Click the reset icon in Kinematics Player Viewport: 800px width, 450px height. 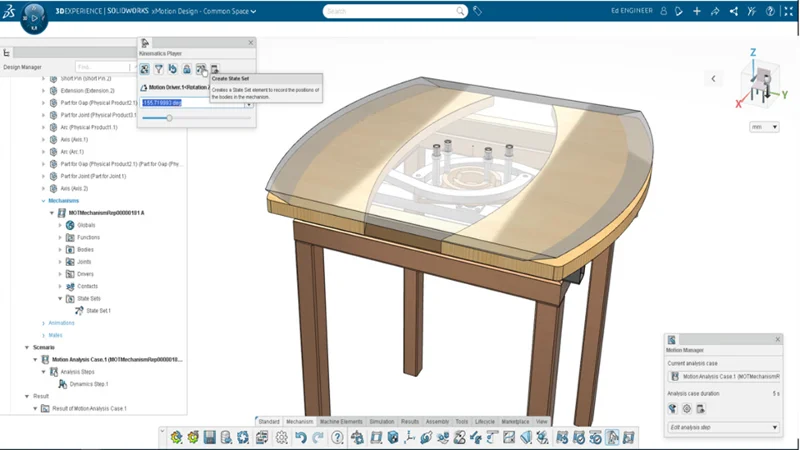[x=173, y=69]
